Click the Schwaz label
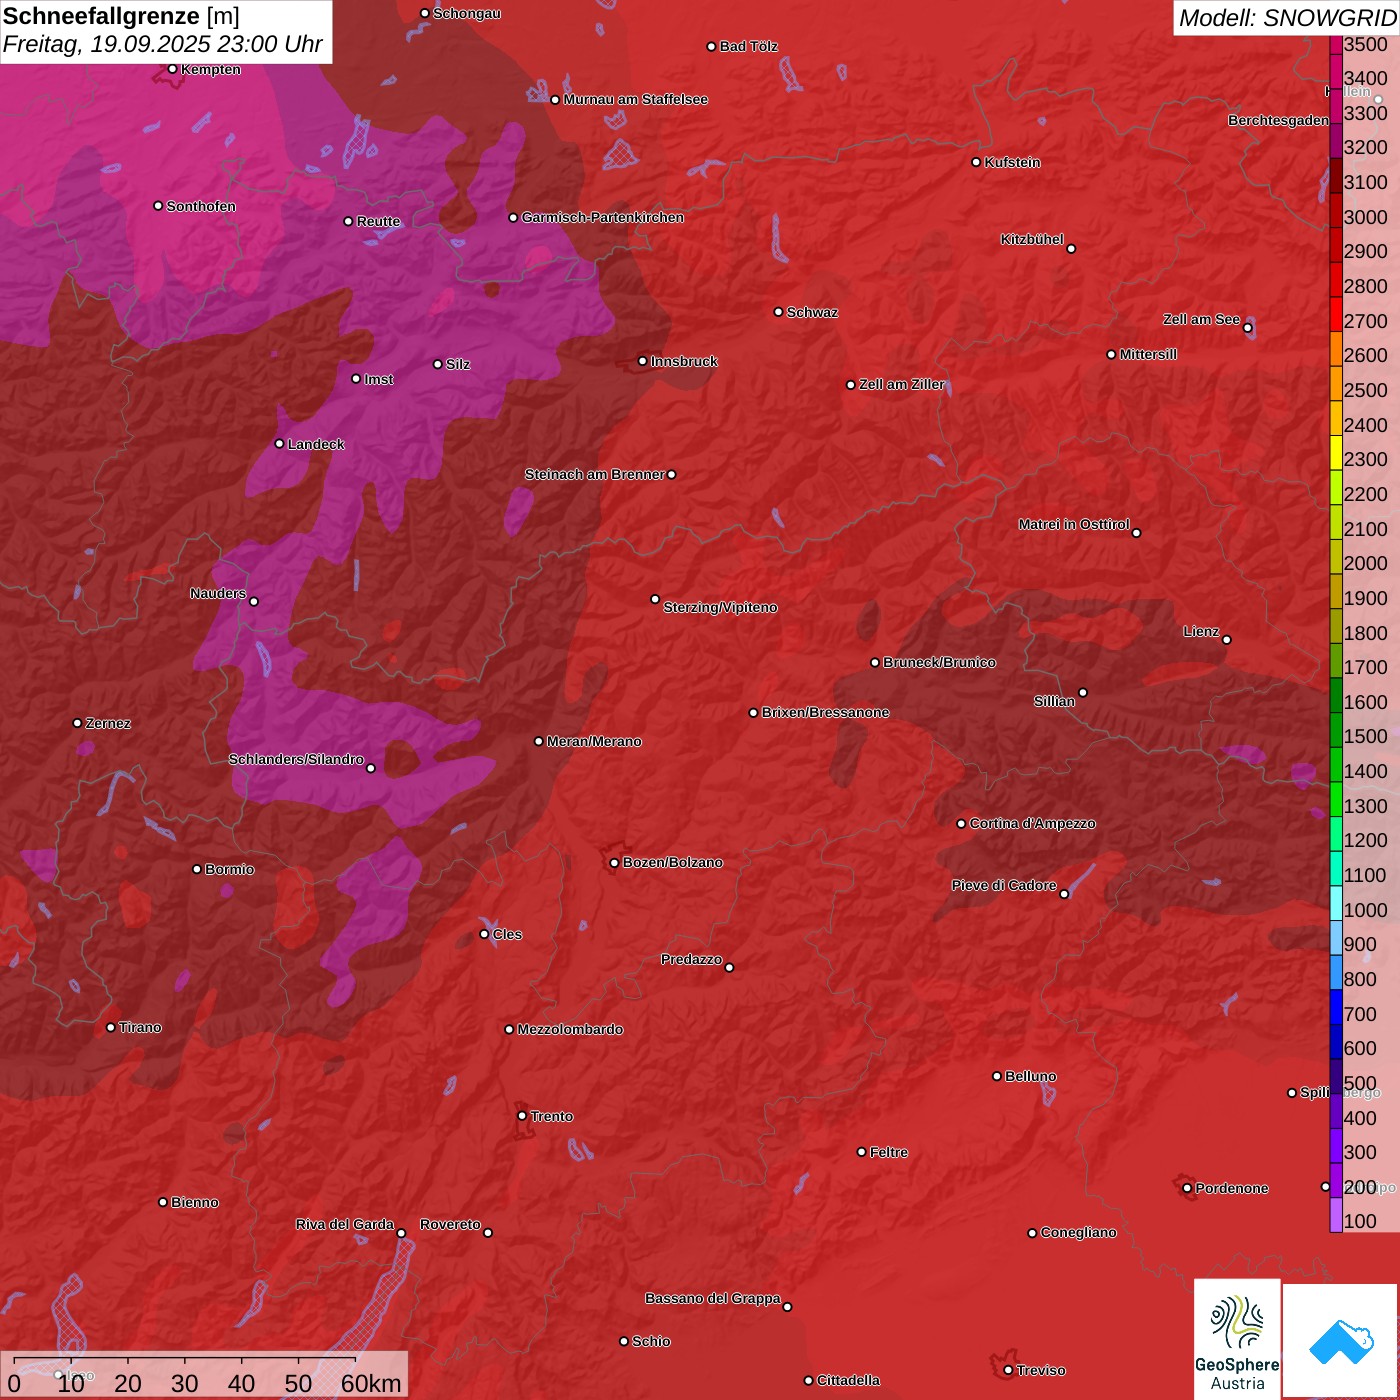The image size is (1400, 1400). 812,313
